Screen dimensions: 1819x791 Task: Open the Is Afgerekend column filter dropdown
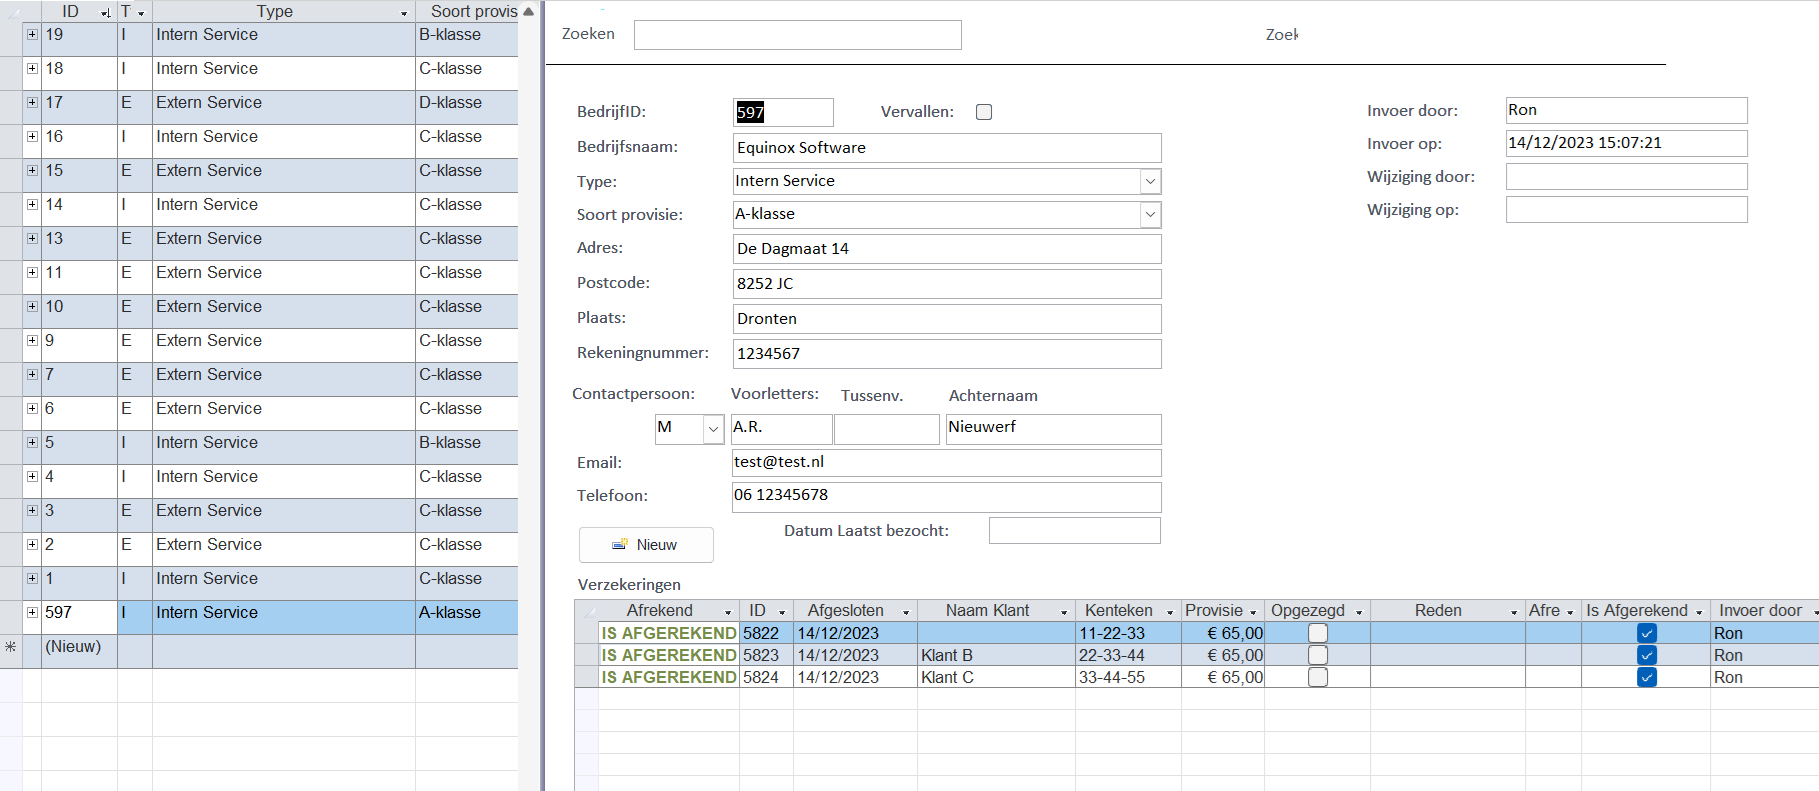point(1699,611)
